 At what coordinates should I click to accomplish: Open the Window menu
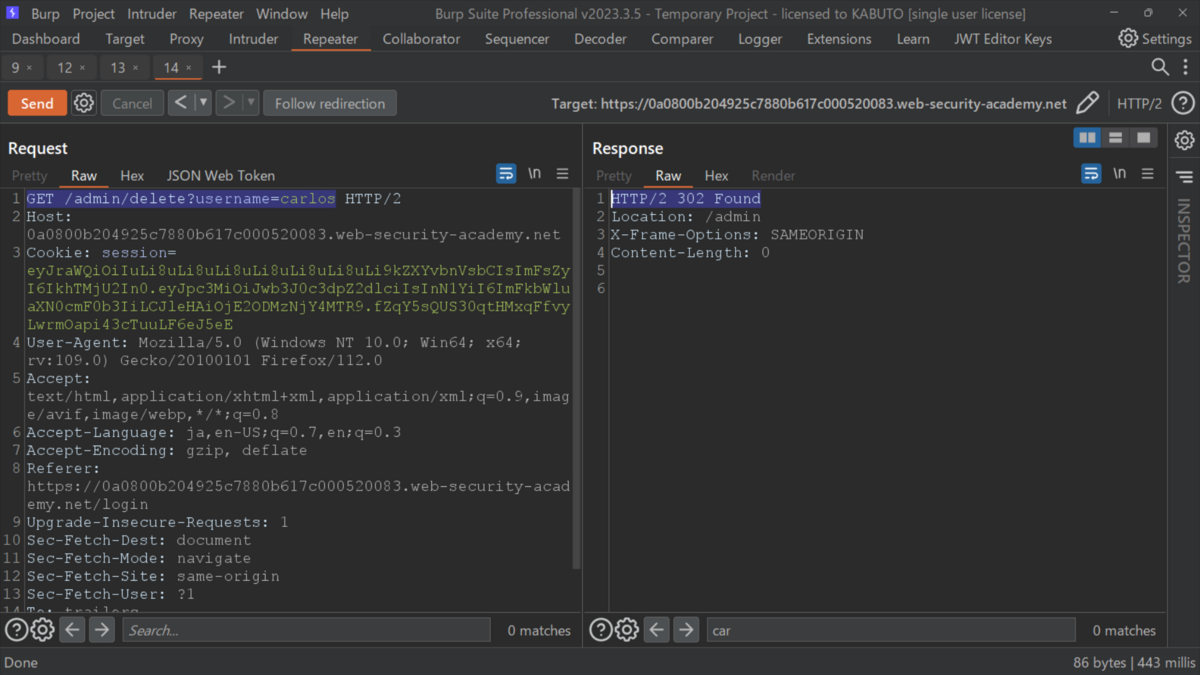pyautogui.click(x=282, y=14)
